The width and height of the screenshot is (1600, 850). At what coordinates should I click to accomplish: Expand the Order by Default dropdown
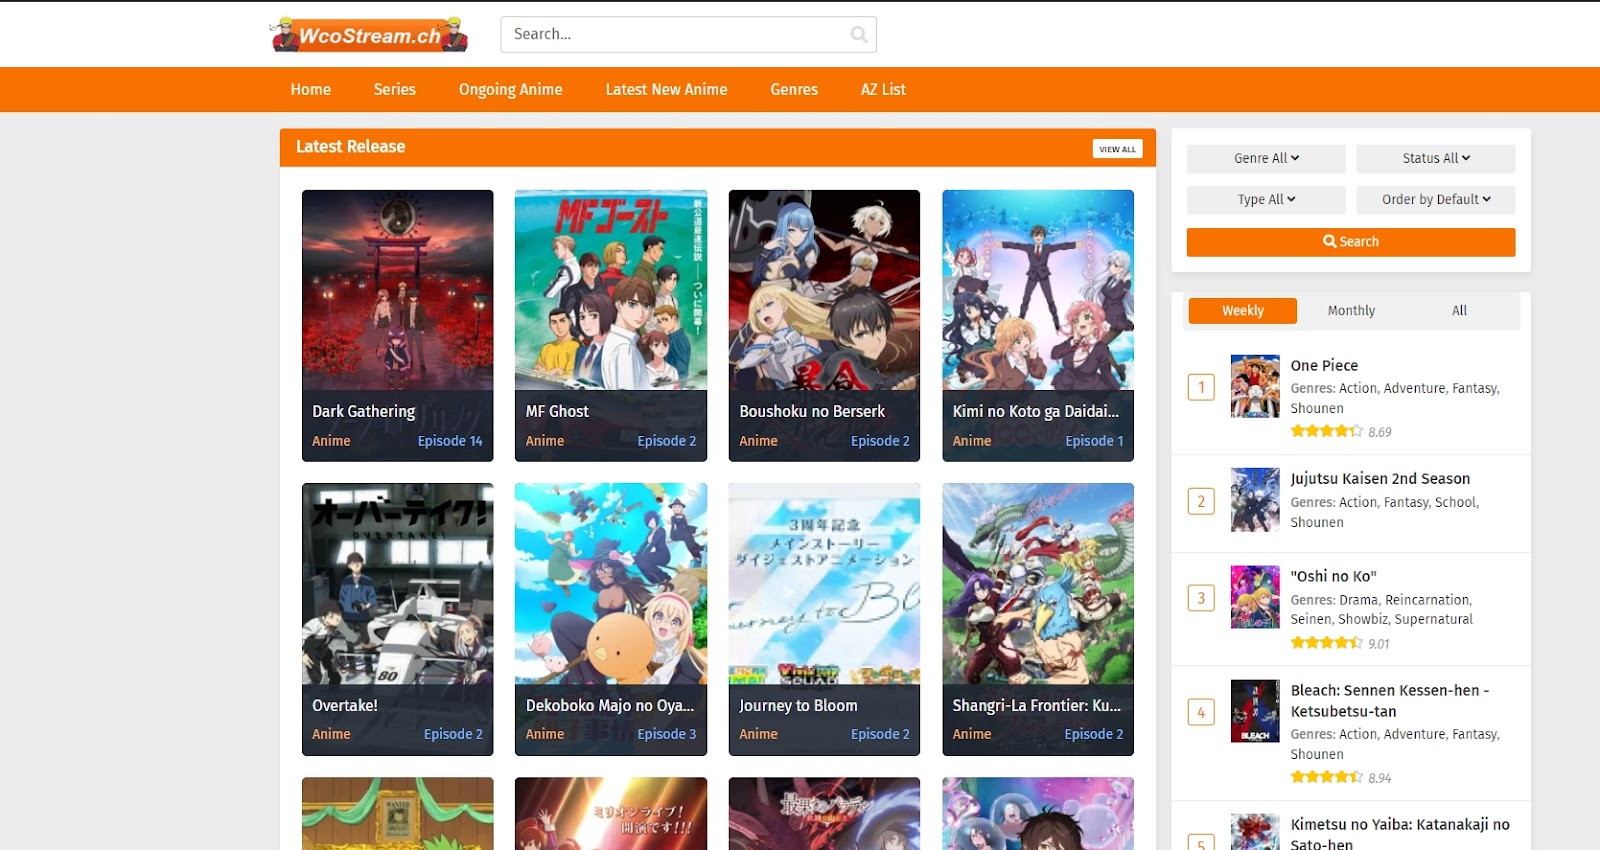point(1436,199)
